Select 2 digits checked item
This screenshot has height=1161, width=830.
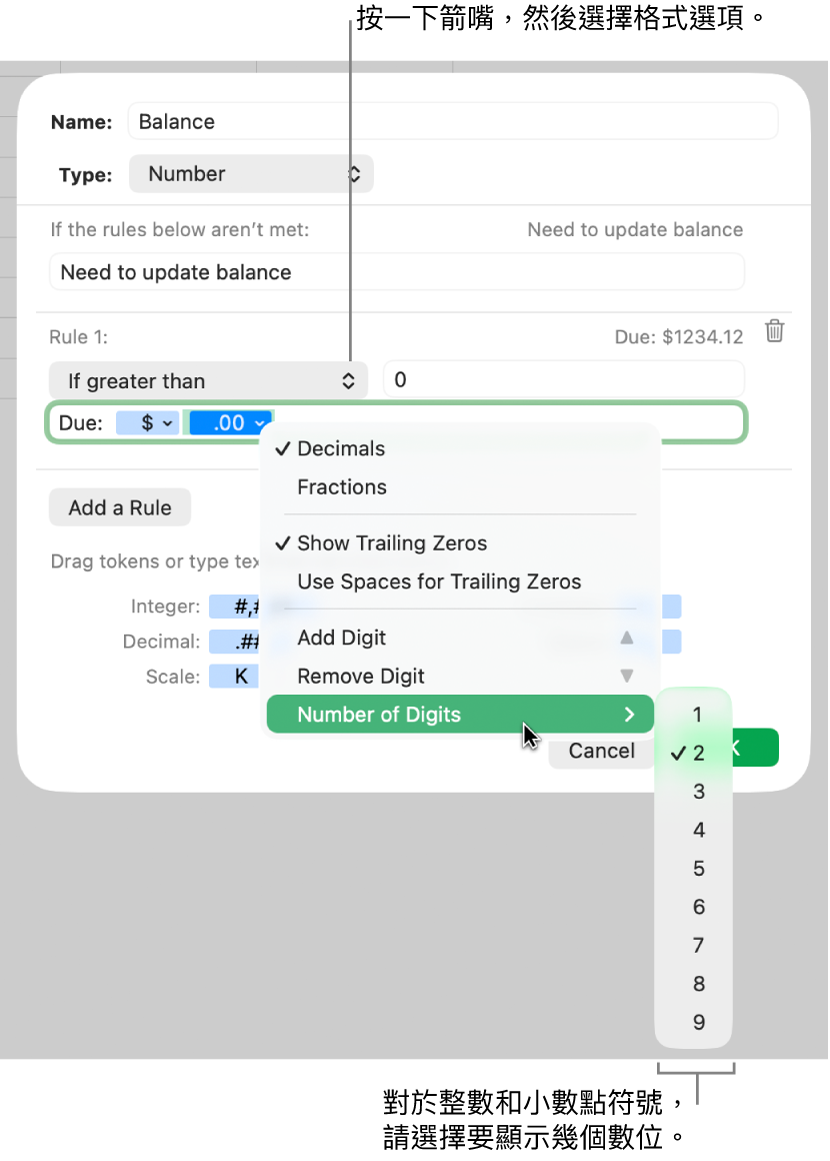pyautogui.click(x=698, y=754)
